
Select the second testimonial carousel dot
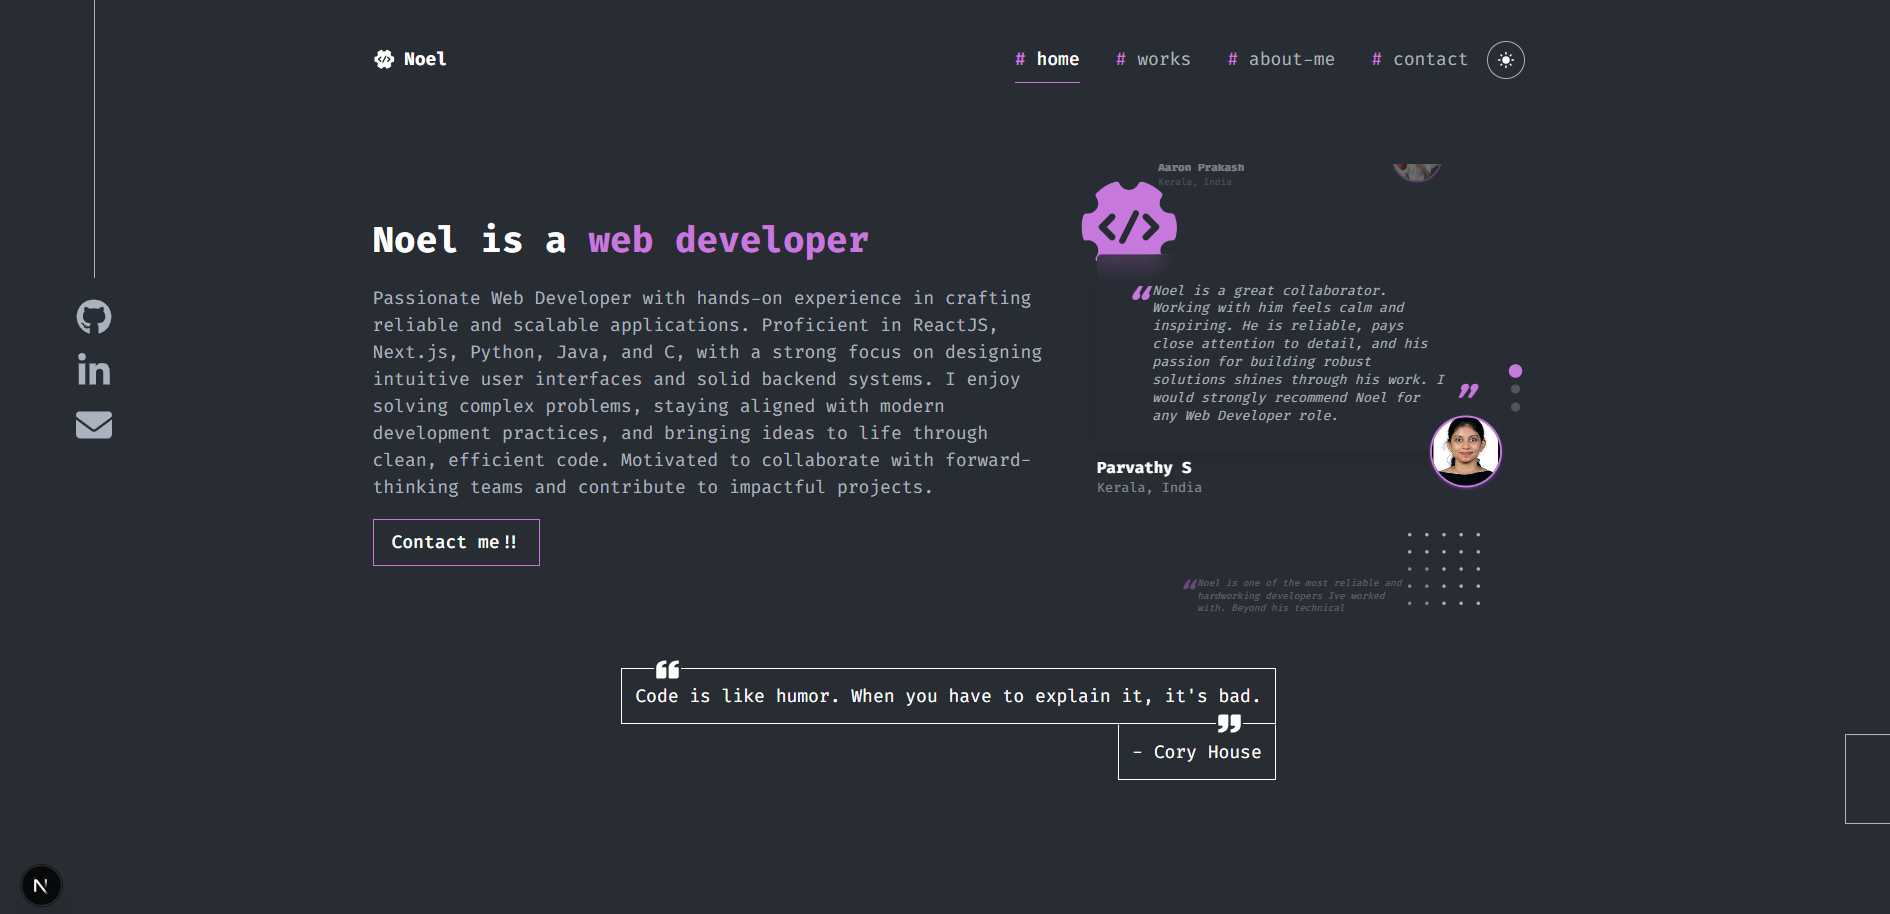click(x=1515, y=389)
